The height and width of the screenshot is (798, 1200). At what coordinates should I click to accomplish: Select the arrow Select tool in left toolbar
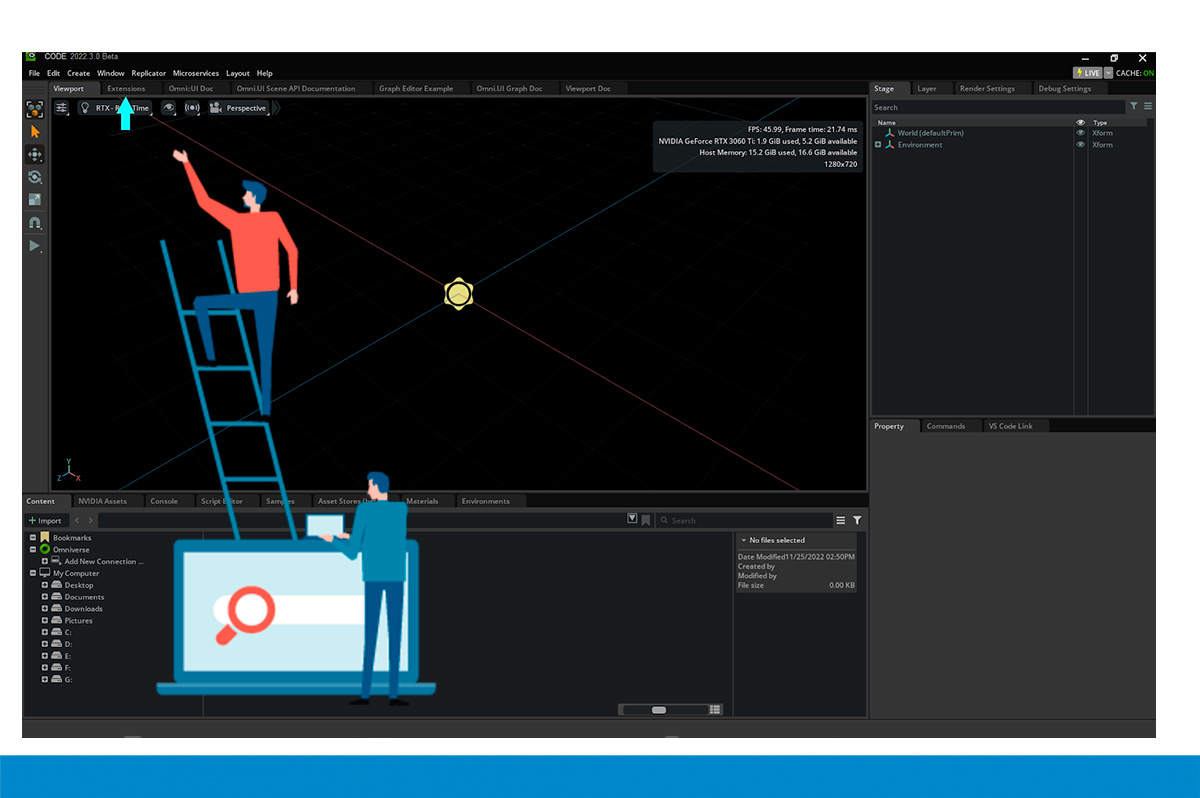coord(35,132)
